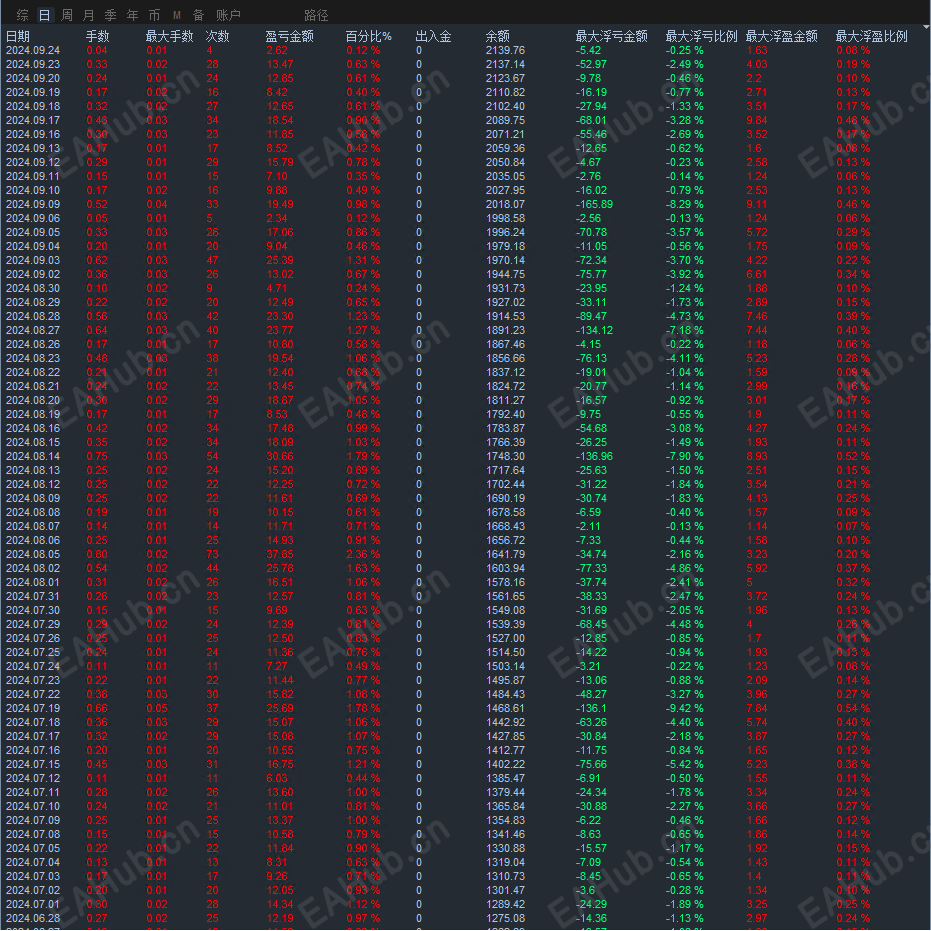
Task: Click the 2024.09.19 date cell
Action: click(33, 92)
